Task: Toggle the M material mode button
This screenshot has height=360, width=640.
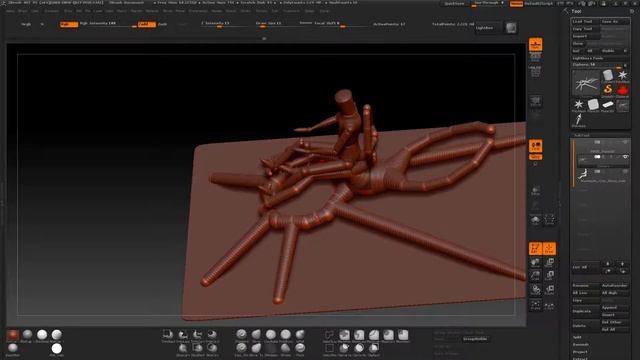Action: click(x=42, y=24)
